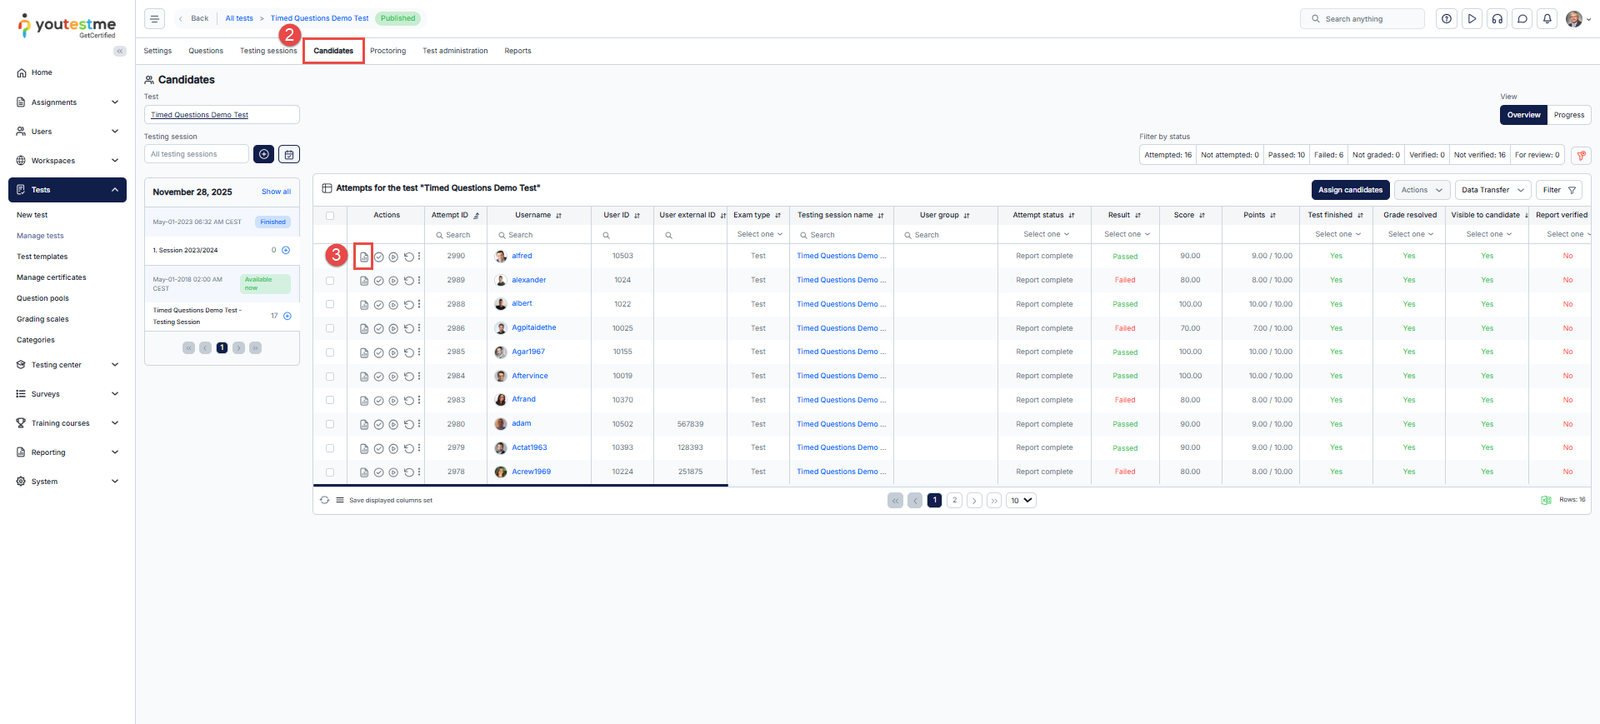Viewport: 1600px width, 724px height.
Task: Select the checkbox for Acrew1969's row
Action: click(x=330, y=472)
